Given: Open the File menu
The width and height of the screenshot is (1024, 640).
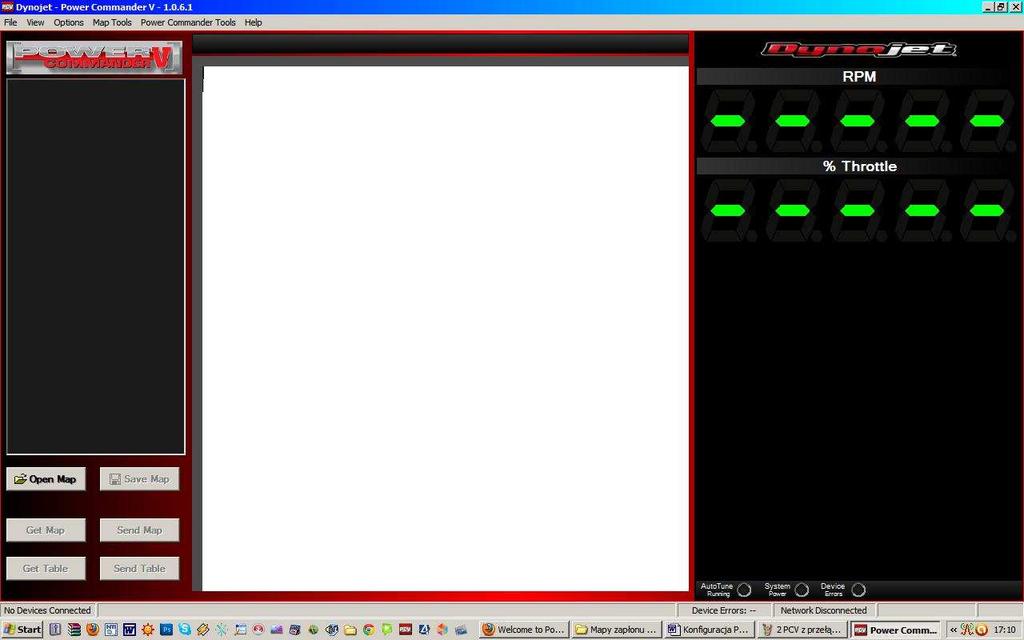Looking at the screenshot, I should click(10, 22).
